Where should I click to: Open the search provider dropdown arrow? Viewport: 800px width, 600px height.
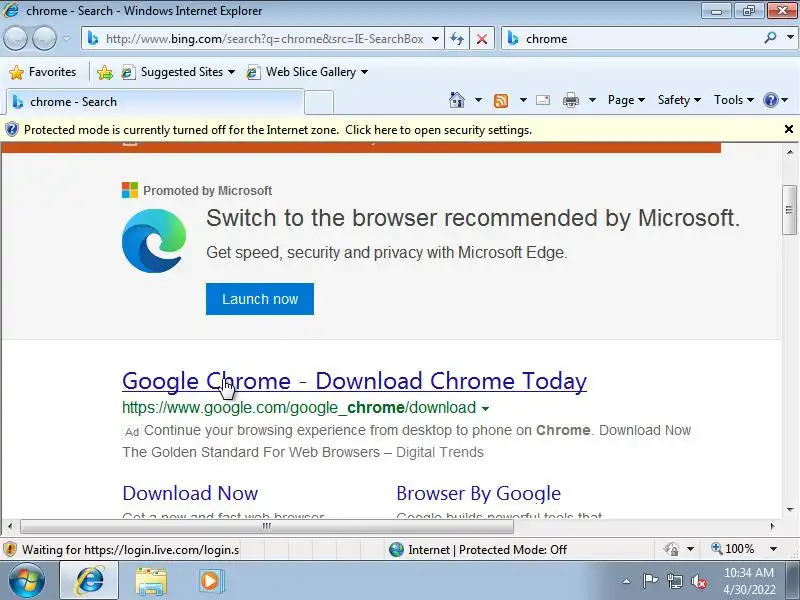[790, 38]
